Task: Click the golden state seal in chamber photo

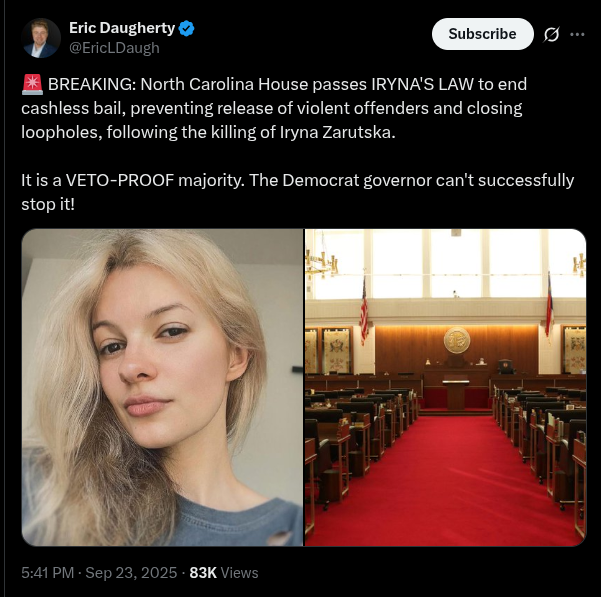Action: [x=457, y=340]
